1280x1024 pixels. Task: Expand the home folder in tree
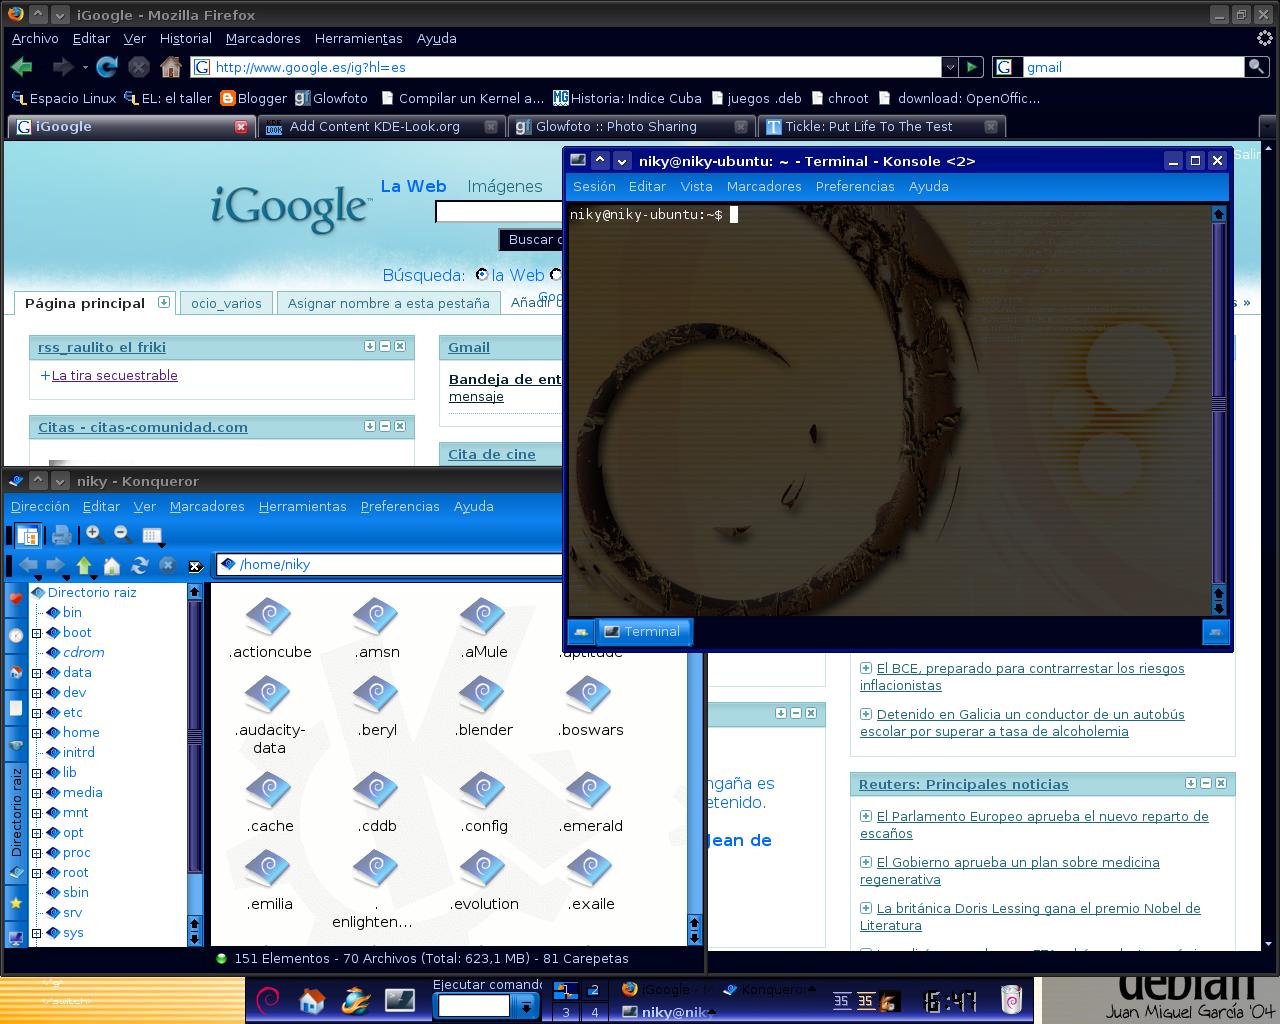coord(36,733)
